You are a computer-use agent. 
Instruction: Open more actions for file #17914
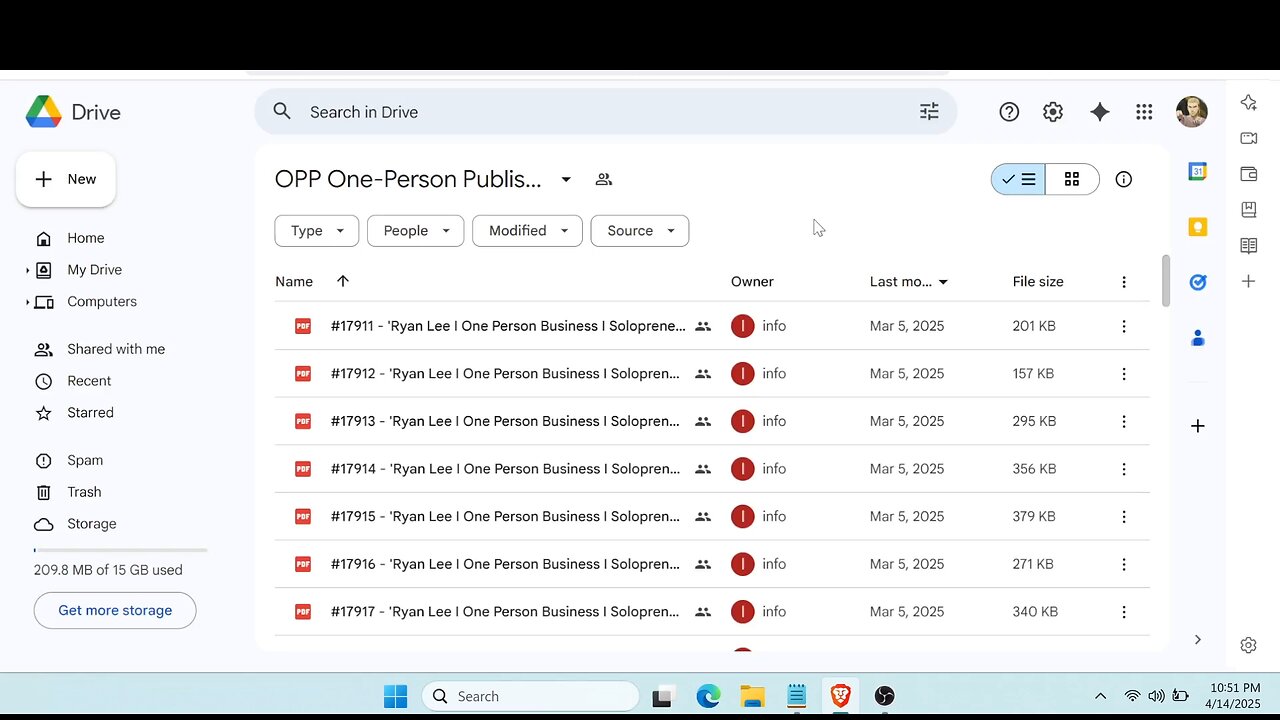pyautogui.click(x=1124, y=469)
